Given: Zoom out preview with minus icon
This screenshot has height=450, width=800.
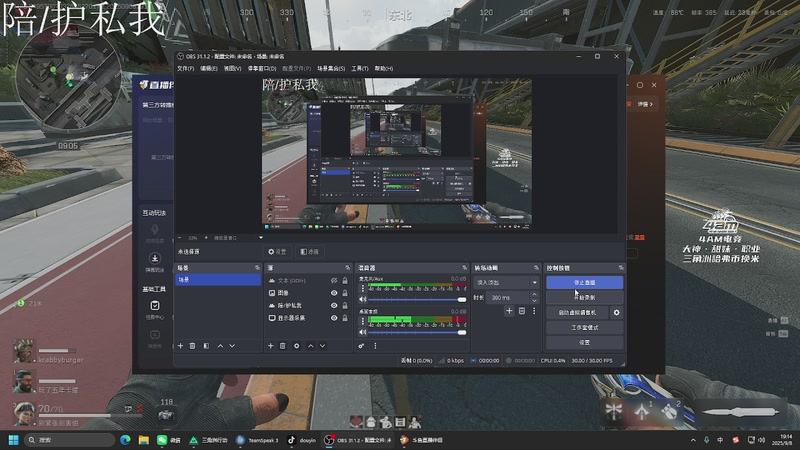Looking at the screenshot, I should click(x=180, y=238).
